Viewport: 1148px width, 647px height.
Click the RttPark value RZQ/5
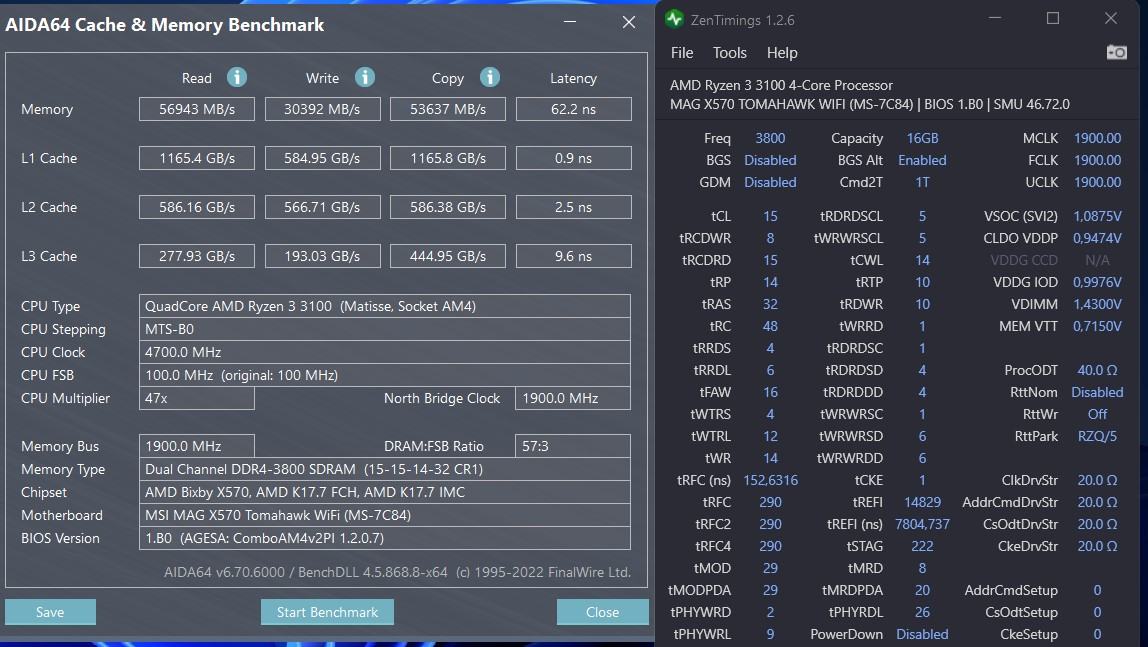coord(1097,436)
